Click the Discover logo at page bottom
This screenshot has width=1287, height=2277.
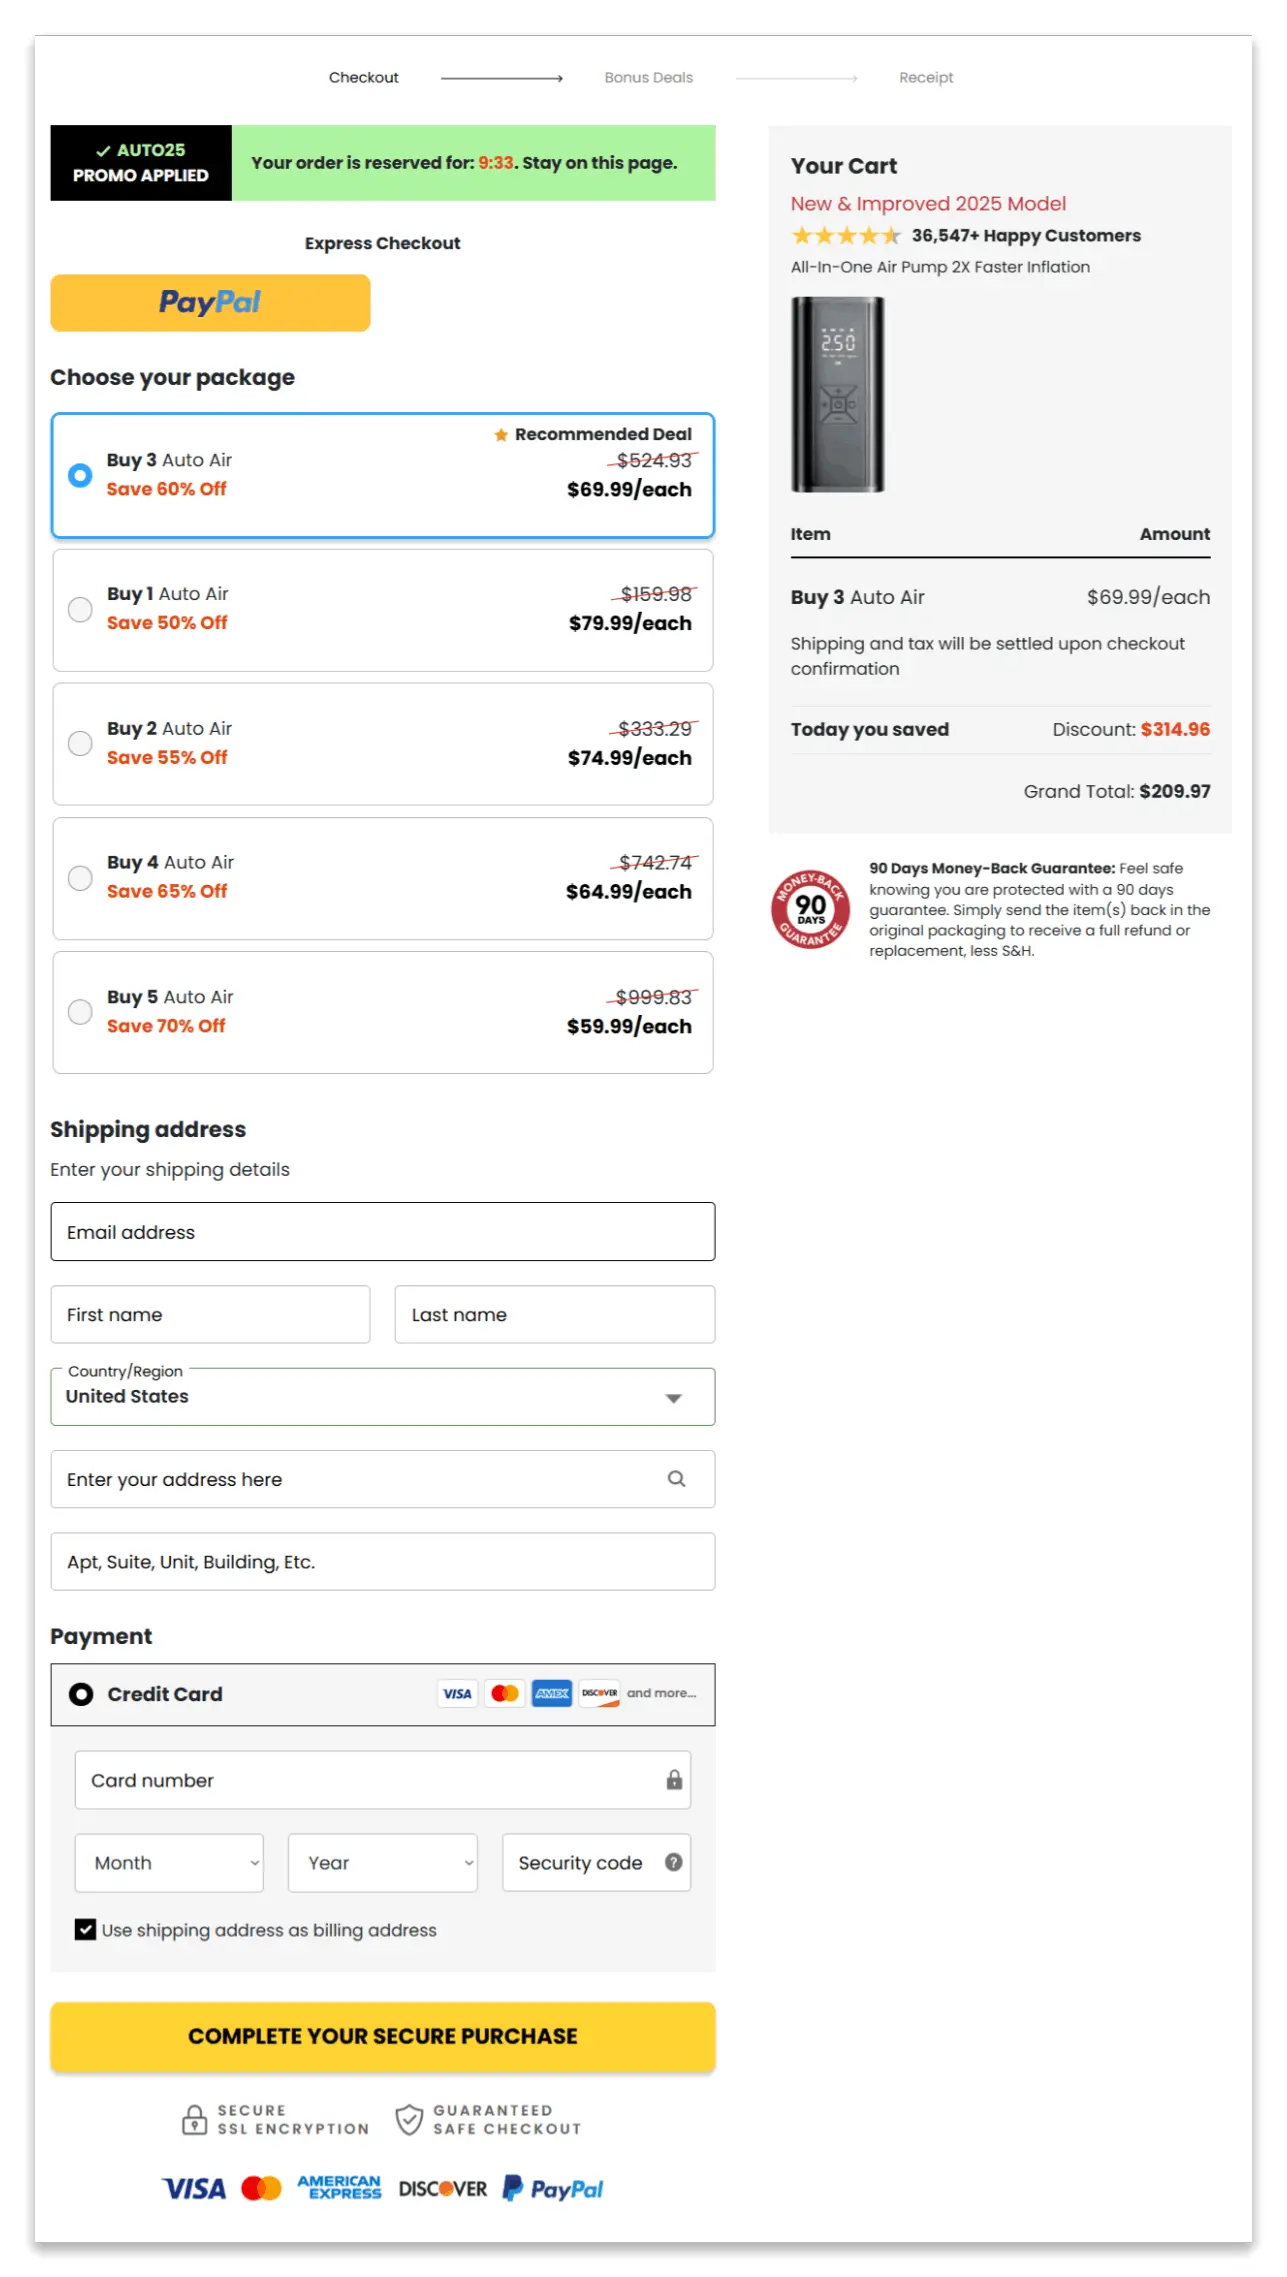[x=443, y=2188]
